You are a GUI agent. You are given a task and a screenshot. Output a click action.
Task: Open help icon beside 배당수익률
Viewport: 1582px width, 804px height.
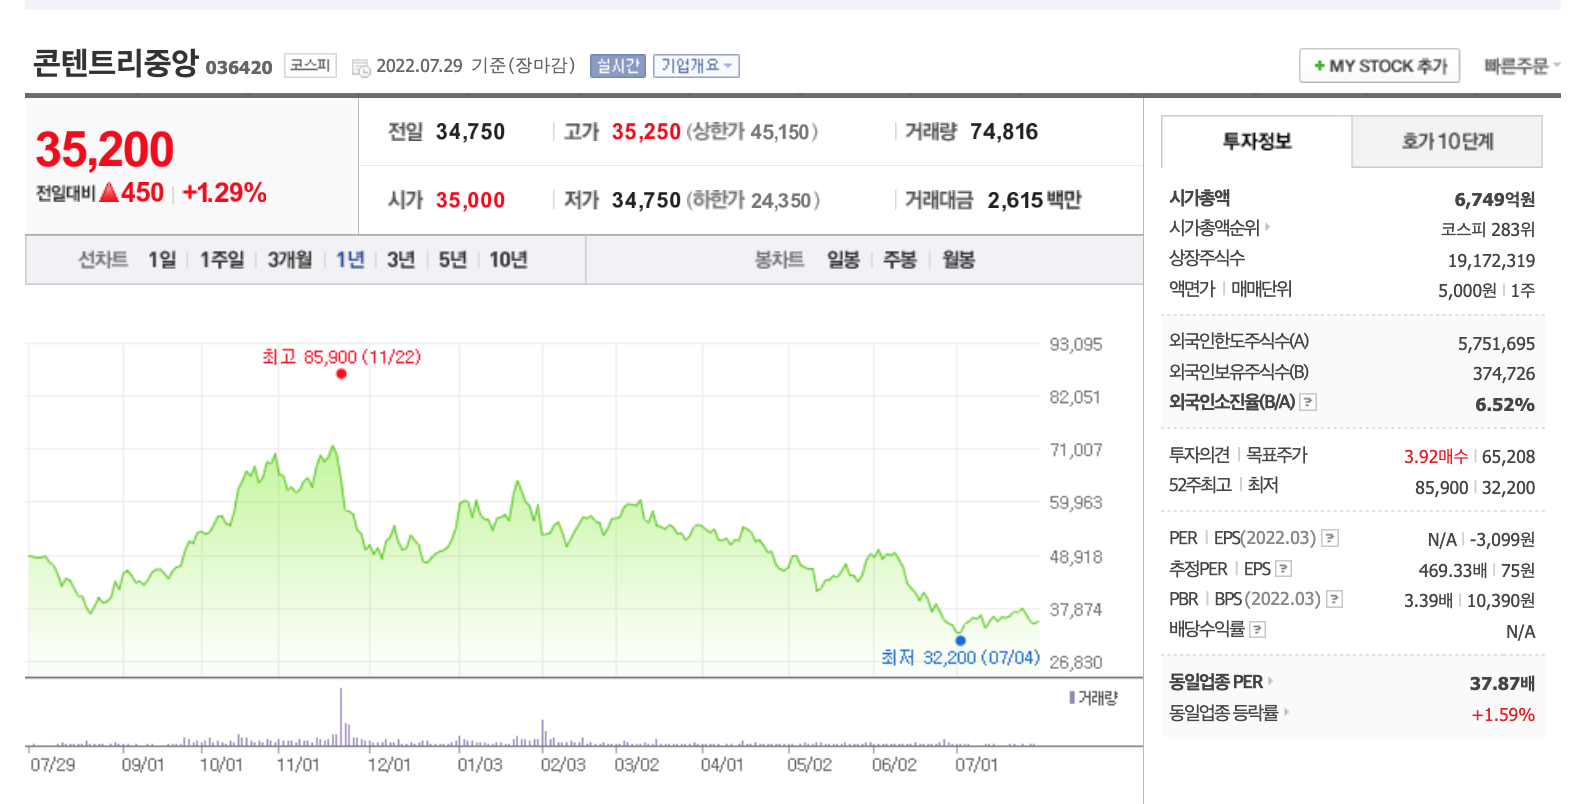[x=1258, y=629]
